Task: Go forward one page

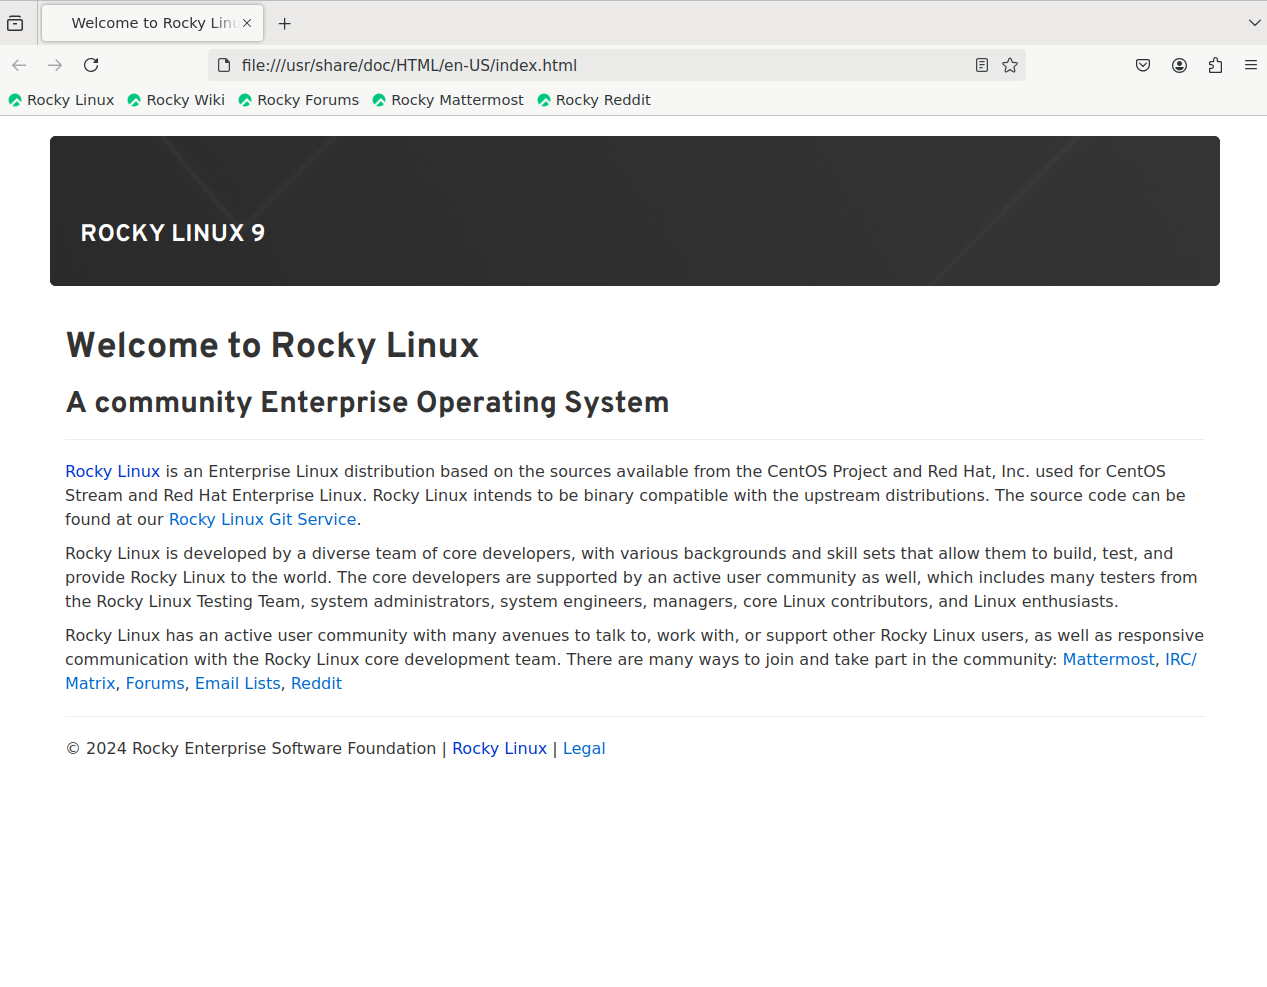Action: [x=55, y=65]
